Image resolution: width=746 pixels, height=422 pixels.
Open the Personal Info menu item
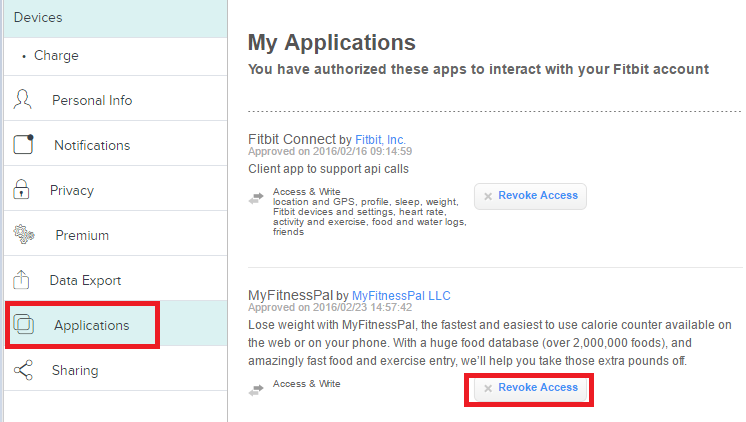tap(92, 100)
